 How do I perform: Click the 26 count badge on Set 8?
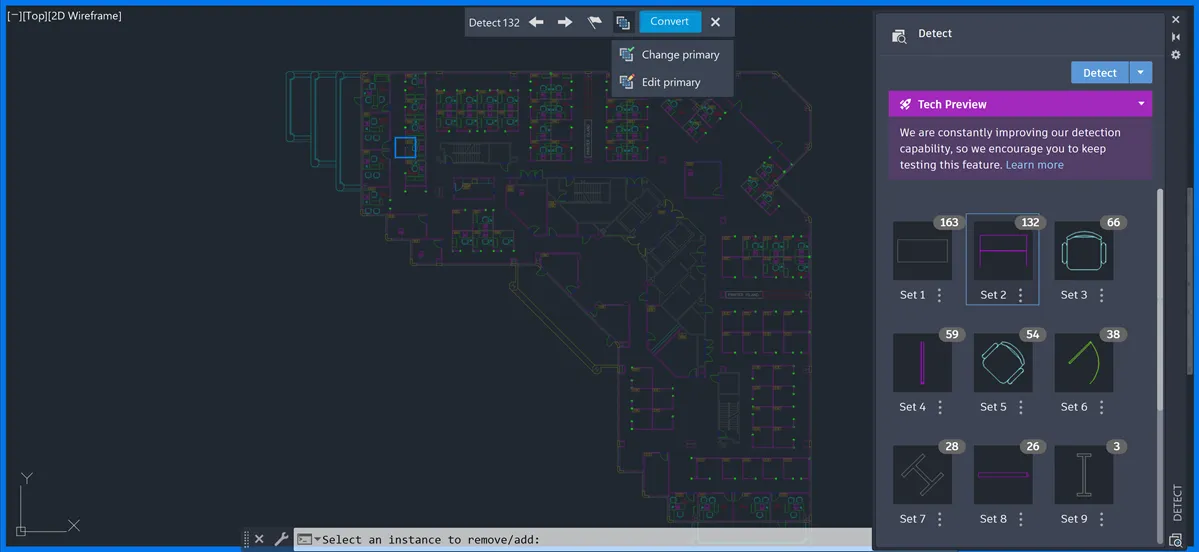[1032, 446]
